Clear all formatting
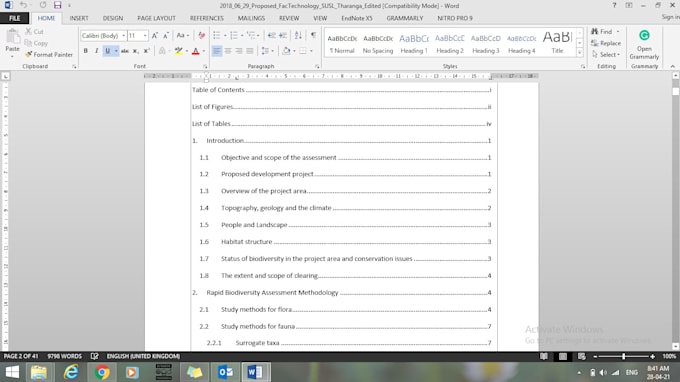Viewport: 680px width, 382px height. (x=202, y=35)
